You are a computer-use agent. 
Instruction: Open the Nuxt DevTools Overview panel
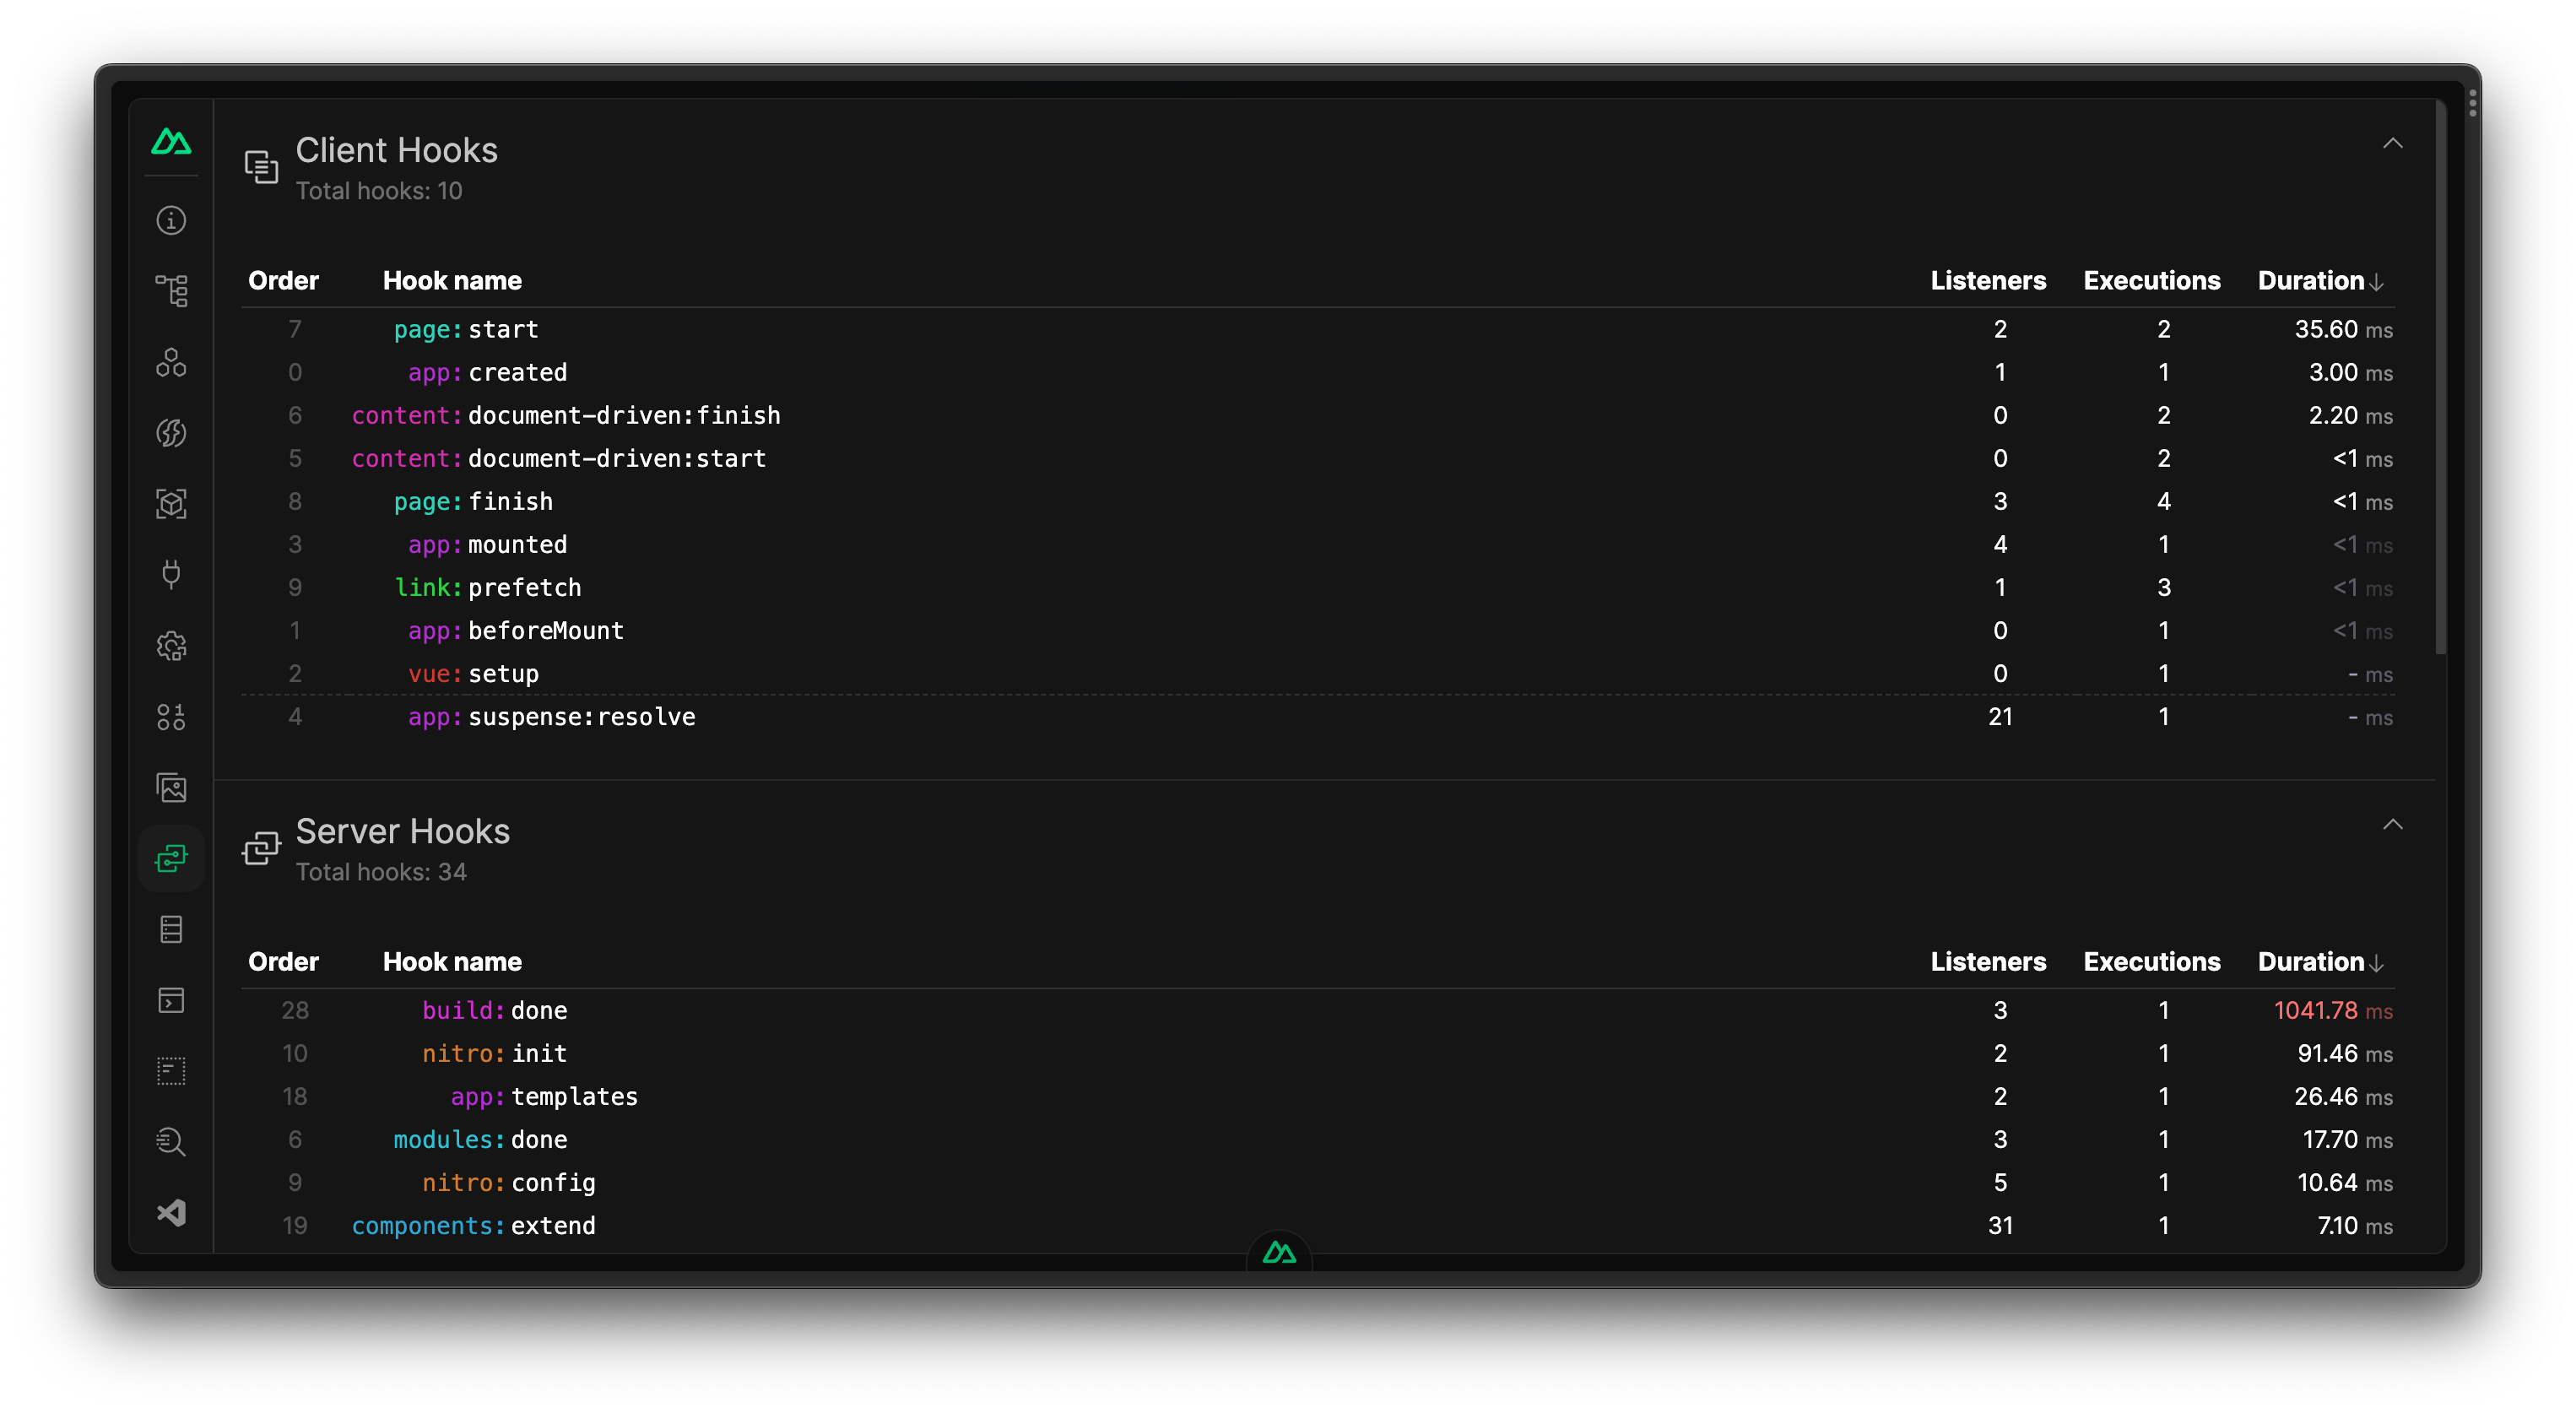(x=171, y=221)
